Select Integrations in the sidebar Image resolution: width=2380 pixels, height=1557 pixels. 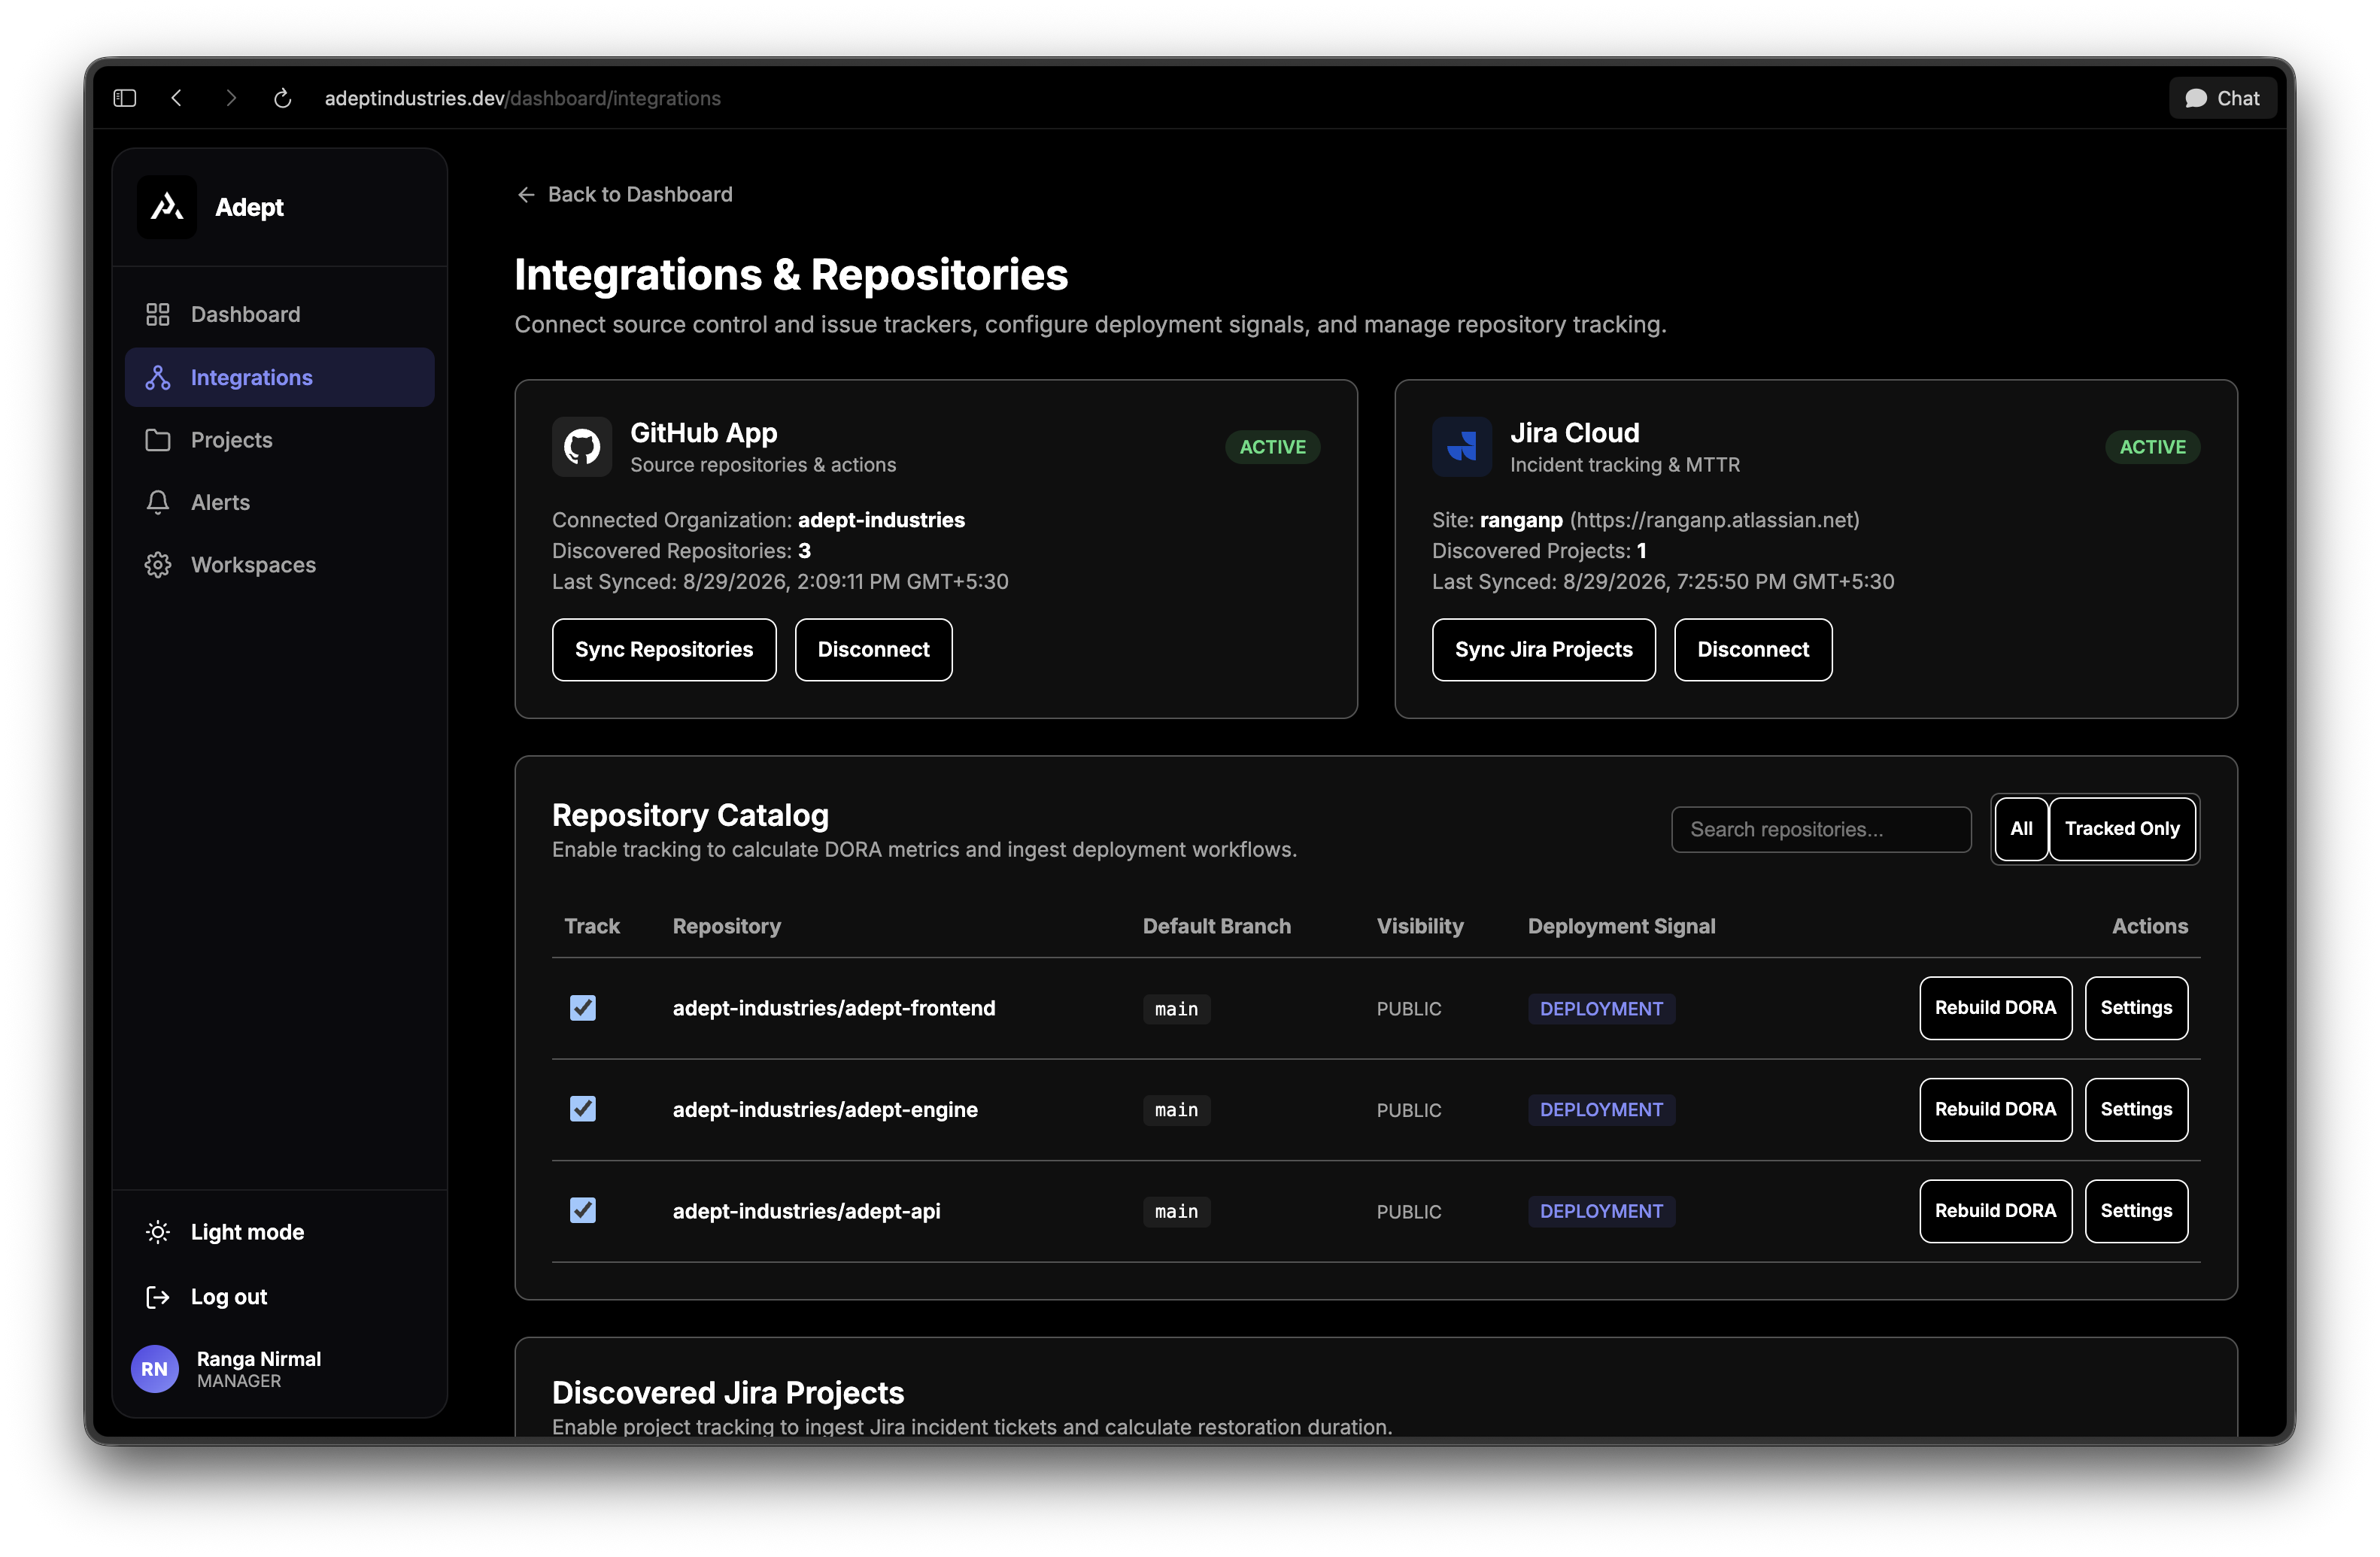pos(279,377)
